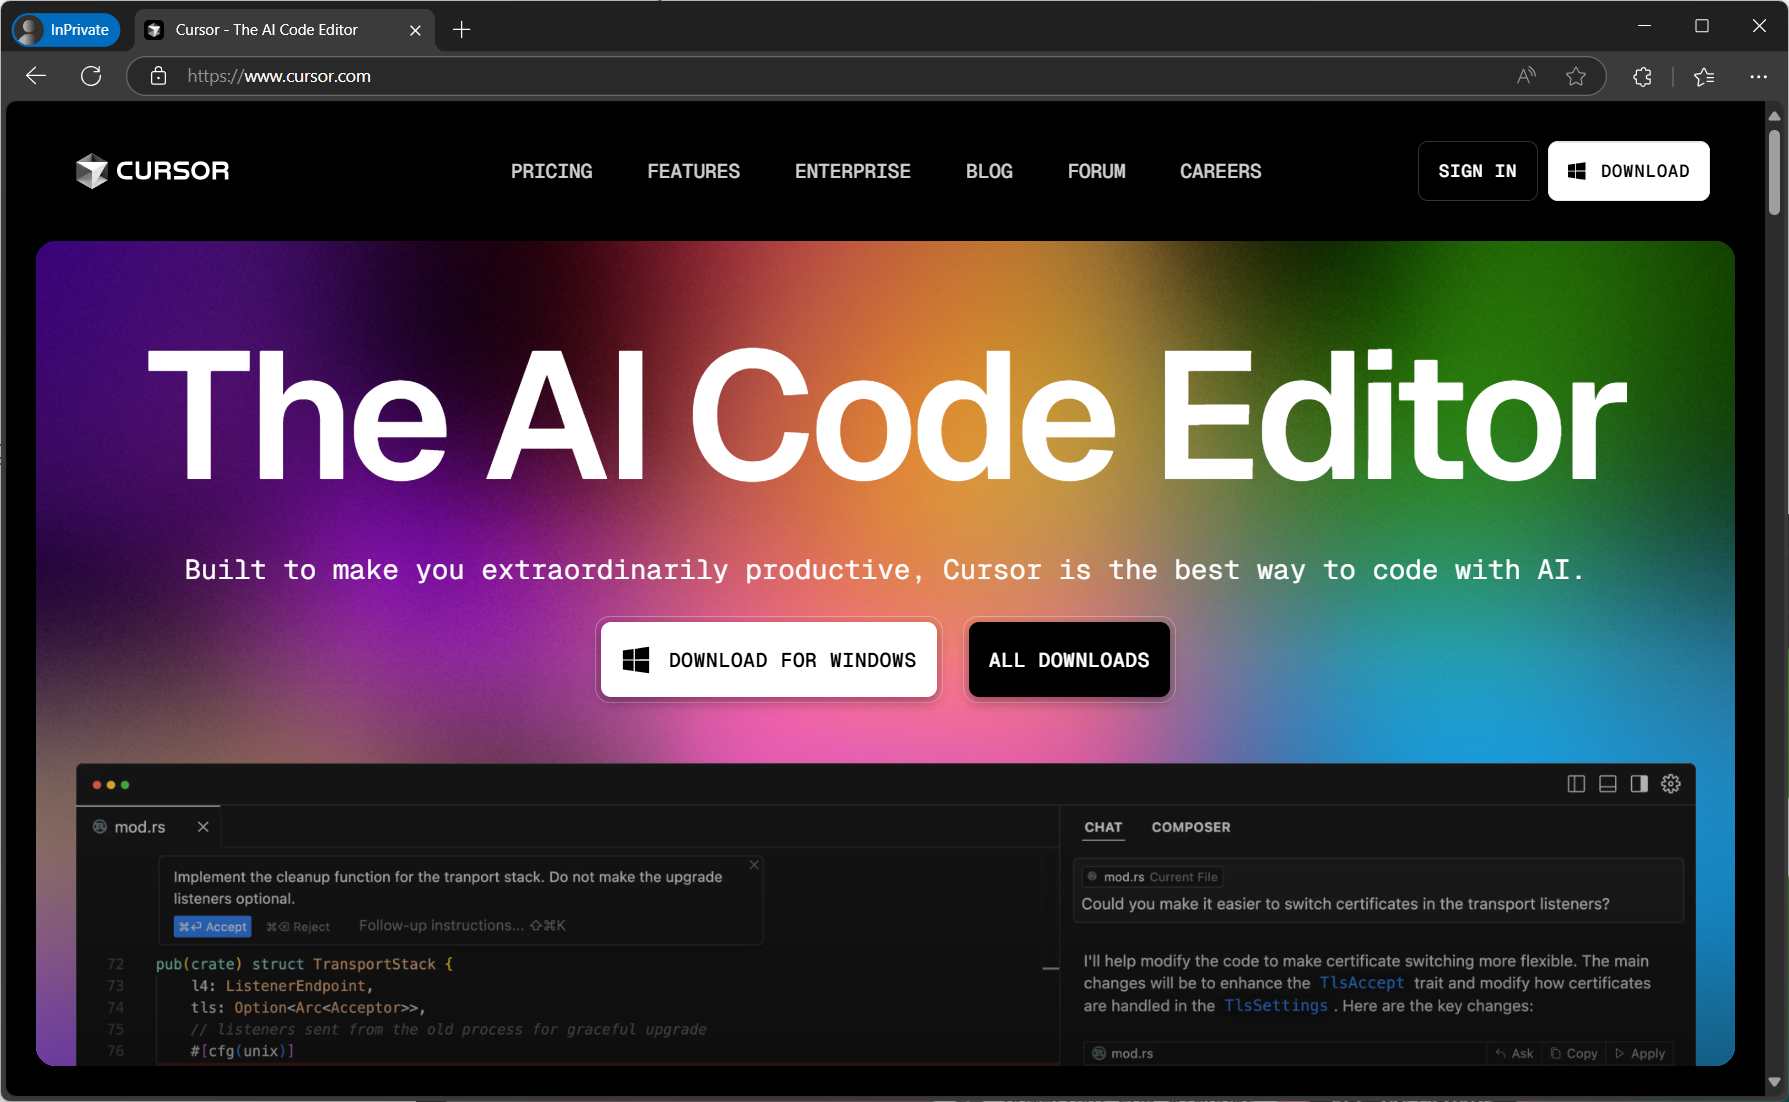The width and height of the screenshot is (1789, 1102).
Task: Click 'tls: Option<Arc<Acceptor>>,' code line
Action: (x=308, y=1008)
